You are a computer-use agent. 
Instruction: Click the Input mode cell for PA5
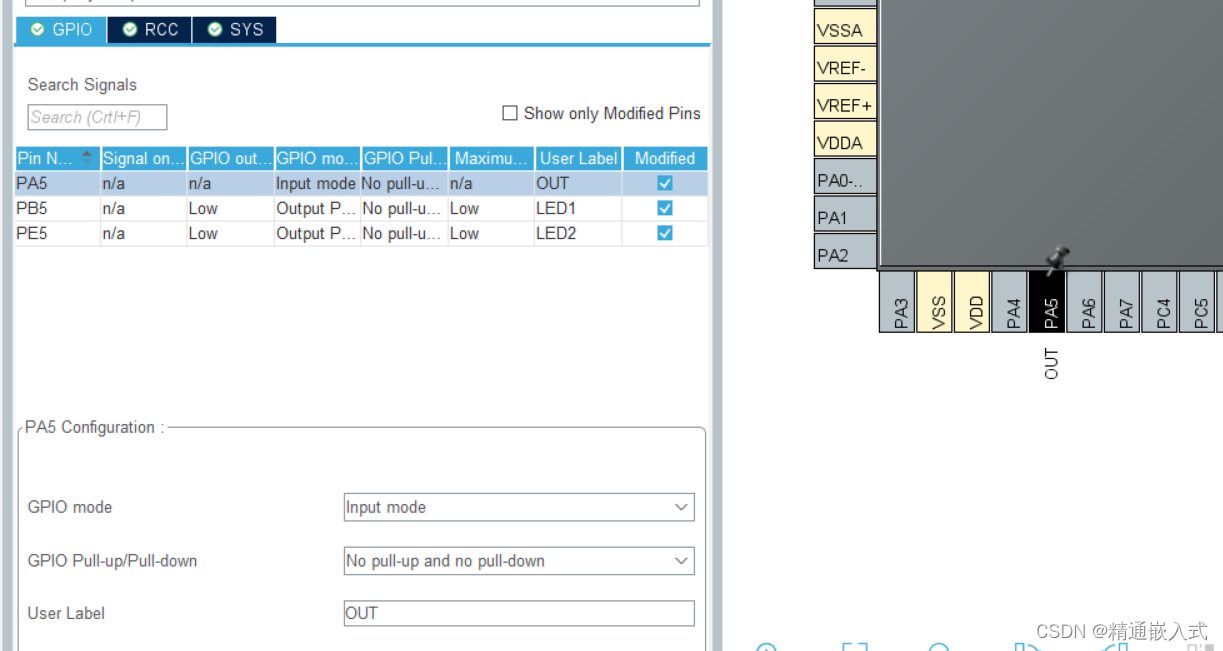(x=317, y=183)
